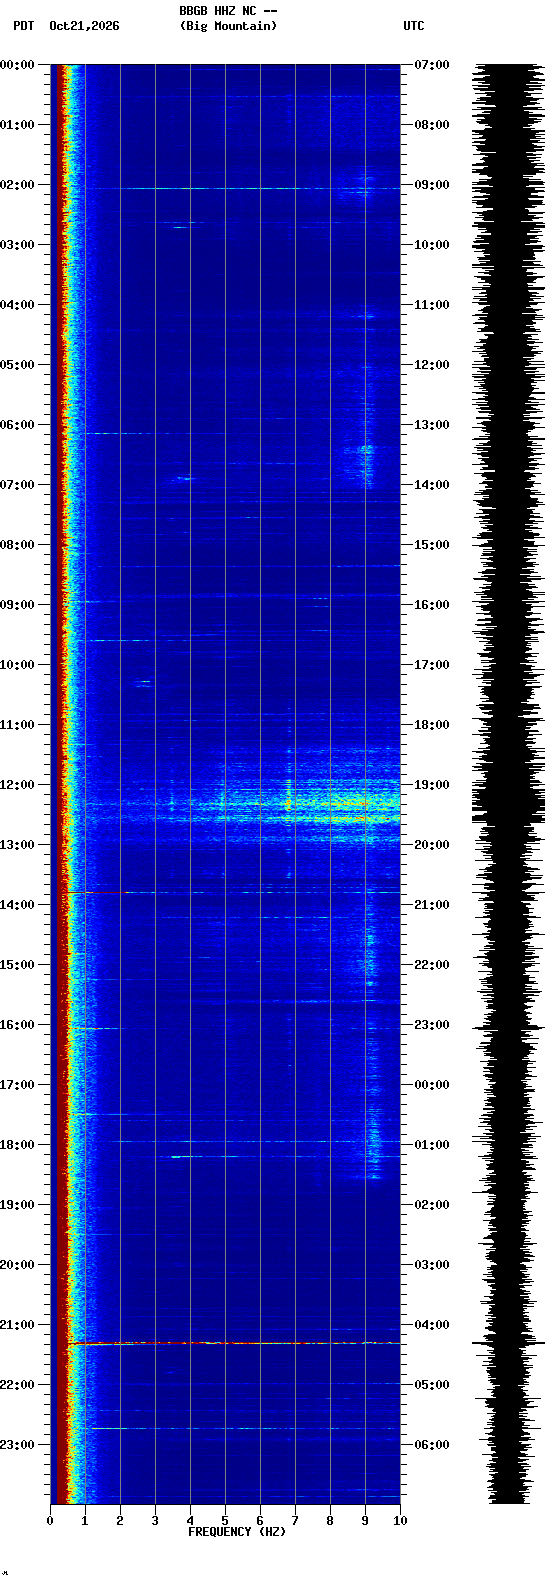
Task: Click the 02:00 PDT time label
Action: coord(17,185)
